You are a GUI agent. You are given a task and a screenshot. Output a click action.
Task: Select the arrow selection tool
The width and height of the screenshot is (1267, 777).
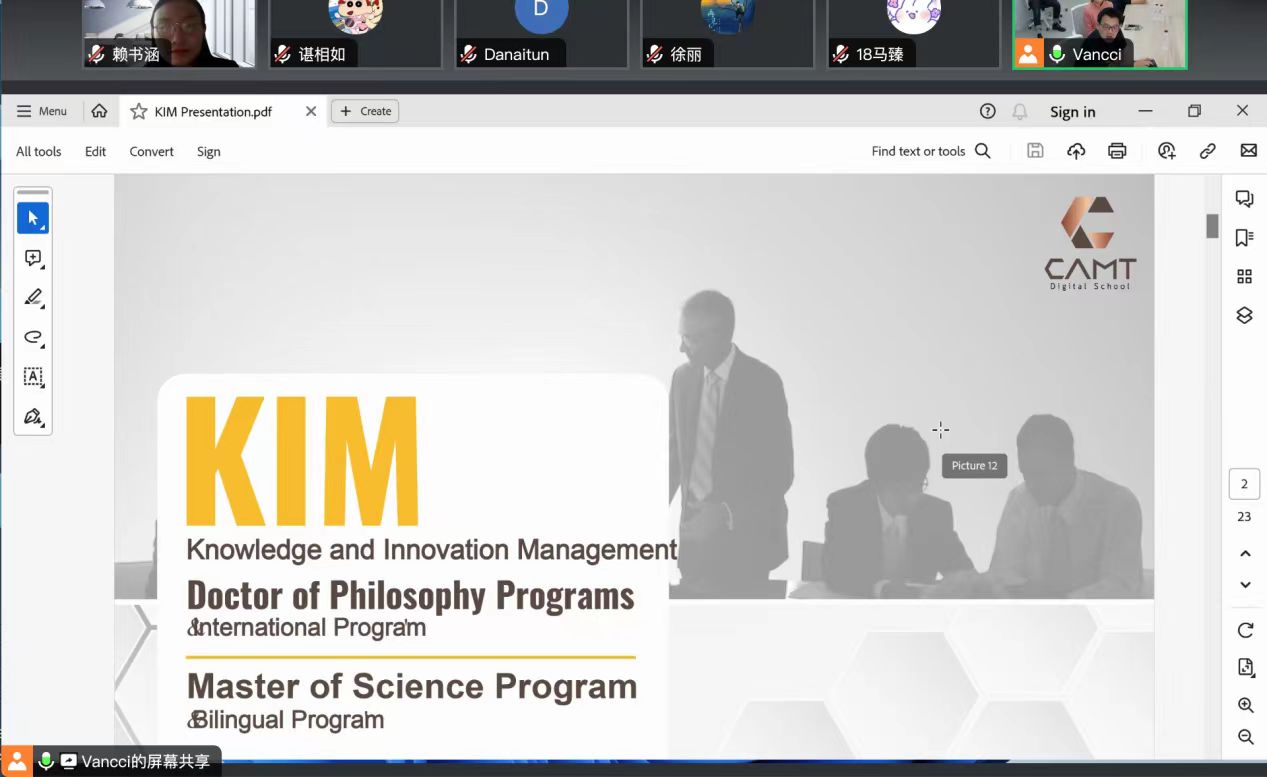[x=33, y=218]
